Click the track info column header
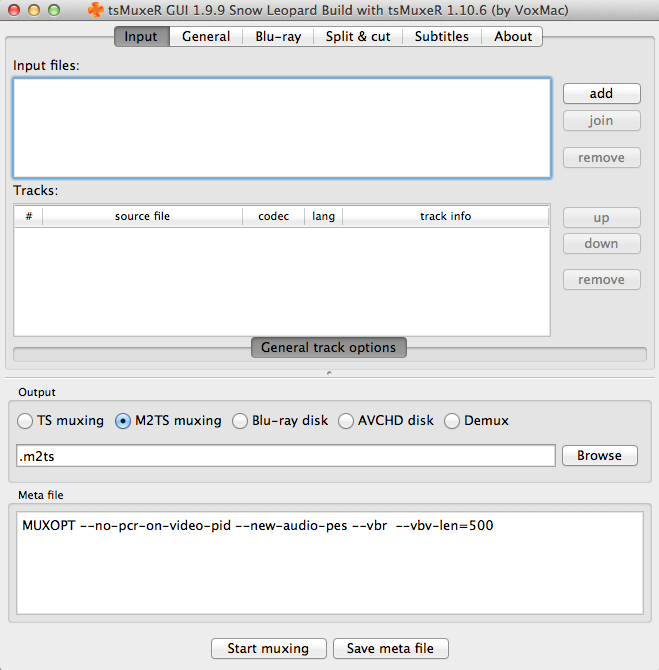Viewport: 659px width, 670px height. (445, 216)
